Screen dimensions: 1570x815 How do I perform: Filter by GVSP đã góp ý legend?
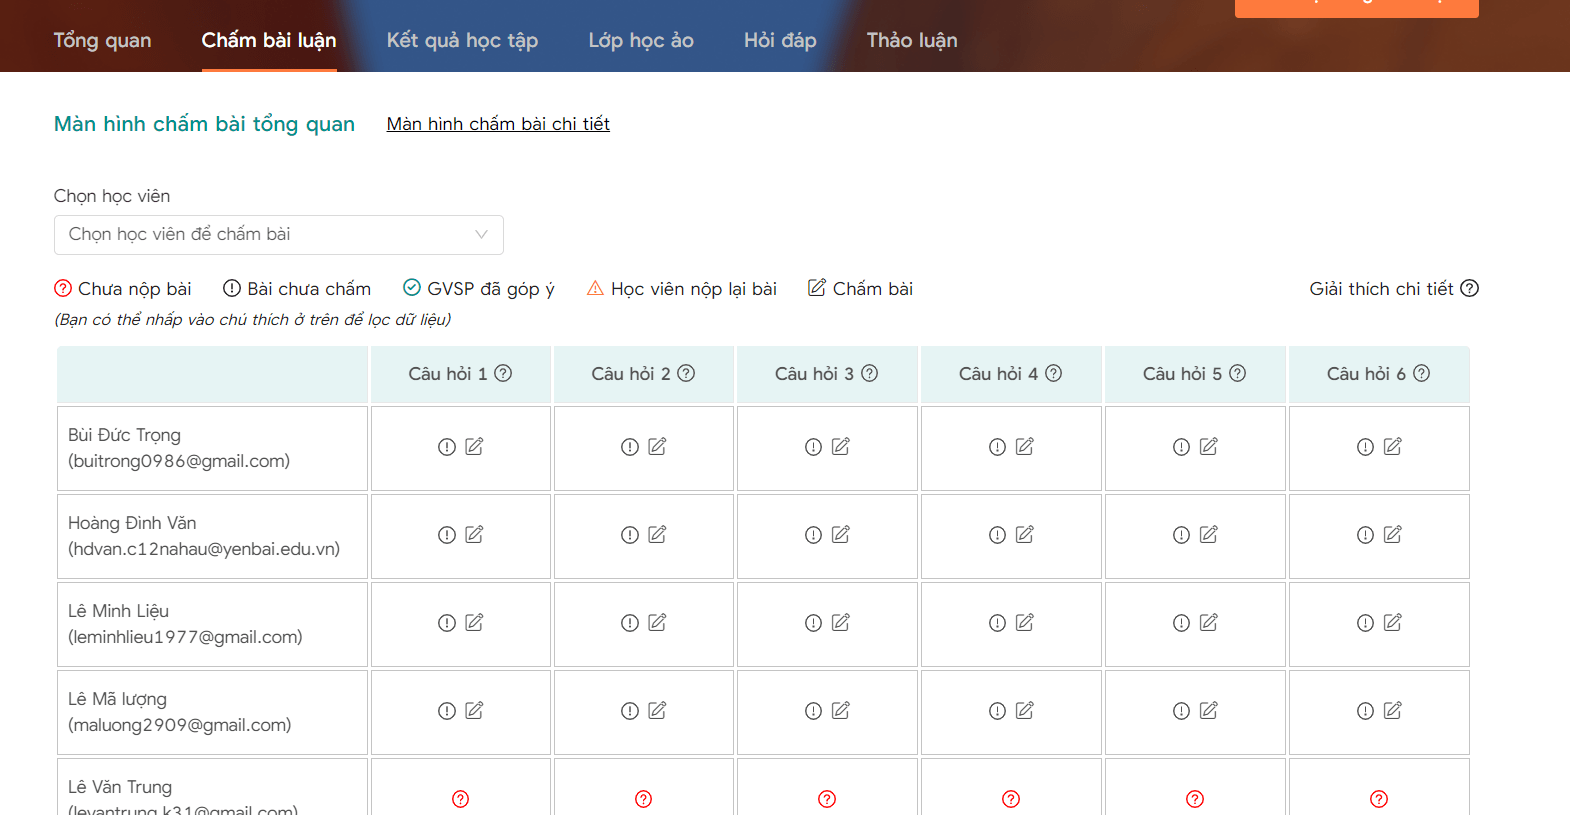(478, 289)
